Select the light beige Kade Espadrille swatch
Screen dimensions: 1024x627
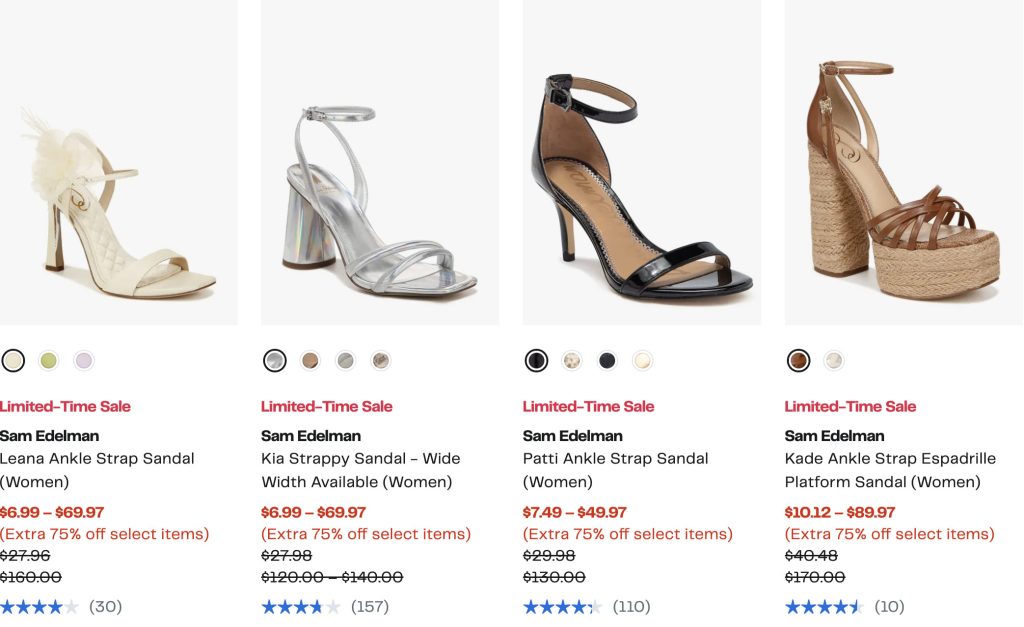point(834,360)
